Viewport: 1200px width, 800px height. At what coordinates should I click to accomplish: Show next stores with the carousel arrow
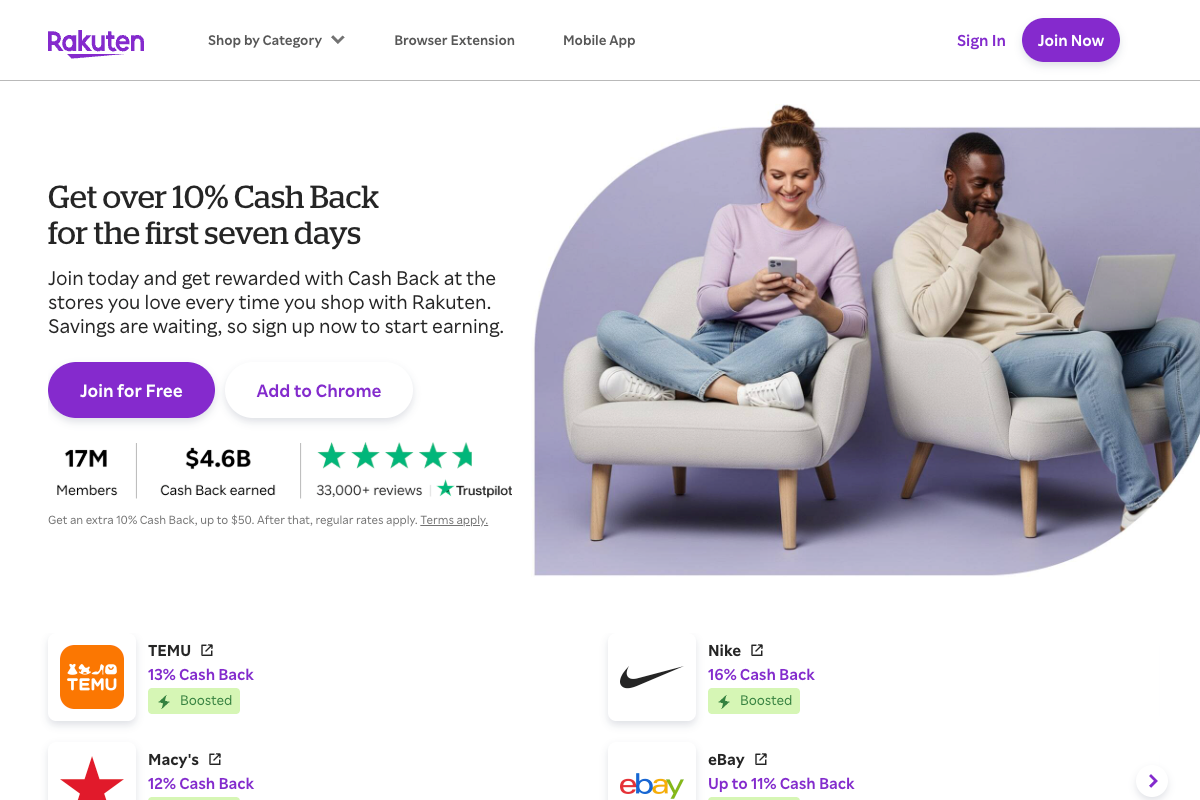1153,781
